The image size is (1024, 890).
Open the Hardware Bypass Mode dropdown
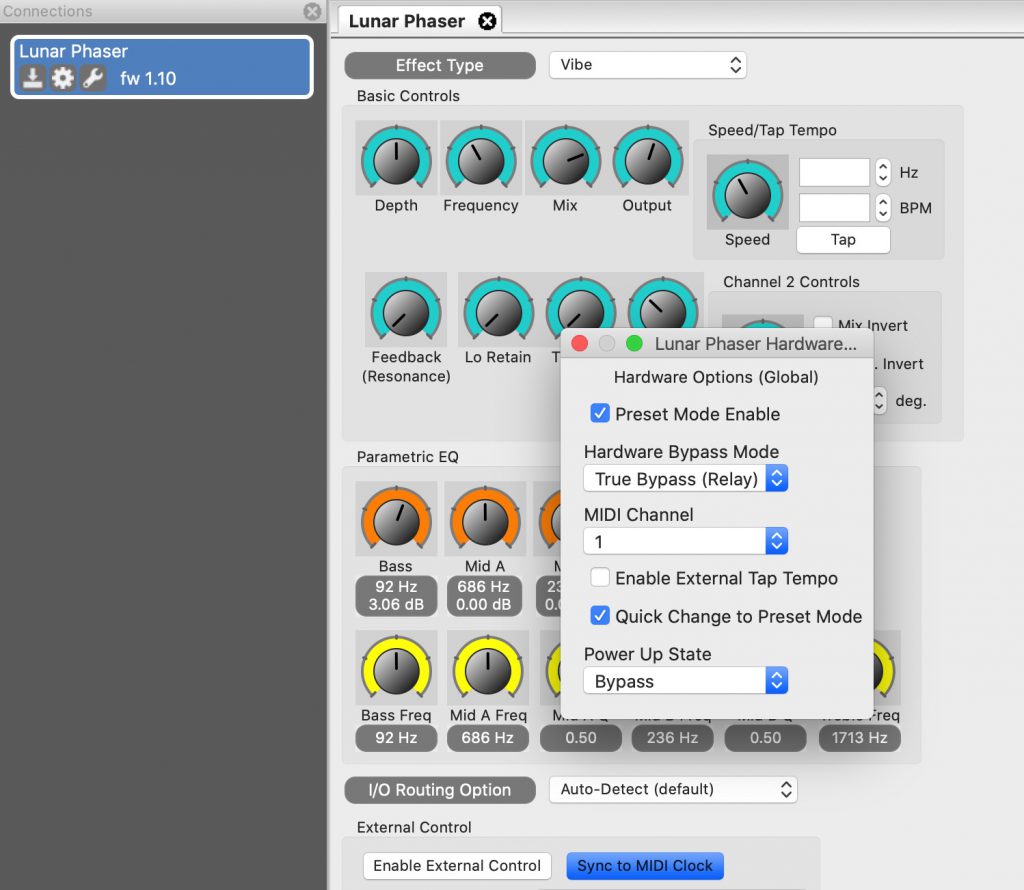click(685, 479)
